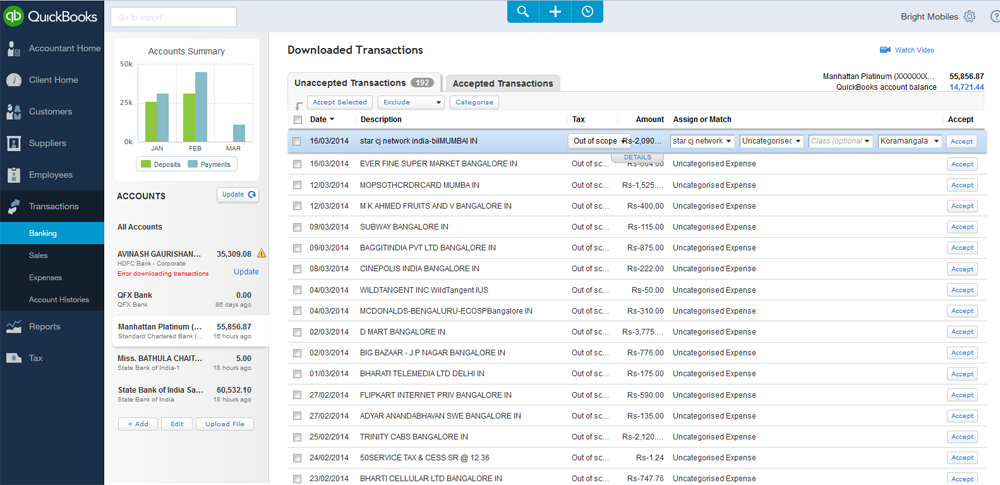This screenshot has height=485, width=1000.
Task: Toggle the select-all transactions checkbox
Action: click(x=297, y=119)
